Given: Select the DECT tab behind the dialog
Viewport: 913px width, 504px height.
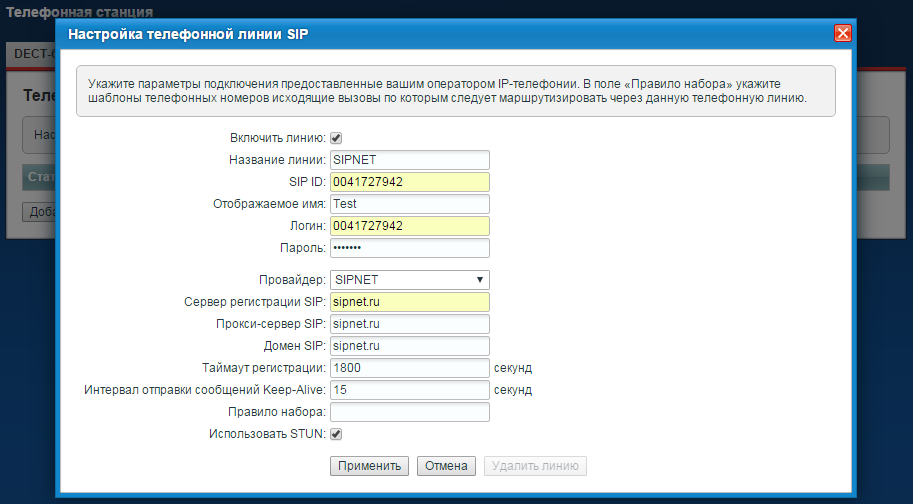Looking at the screenshot, I should [x=32, y=54].
